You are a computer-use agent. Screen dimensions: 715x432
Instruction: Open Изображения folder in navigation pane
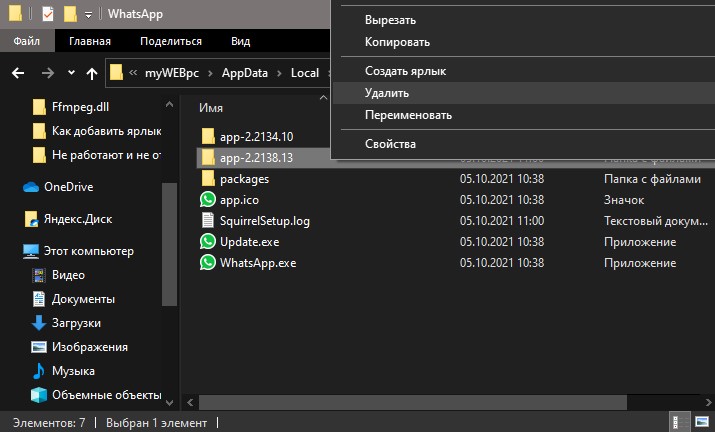[89, 347]
